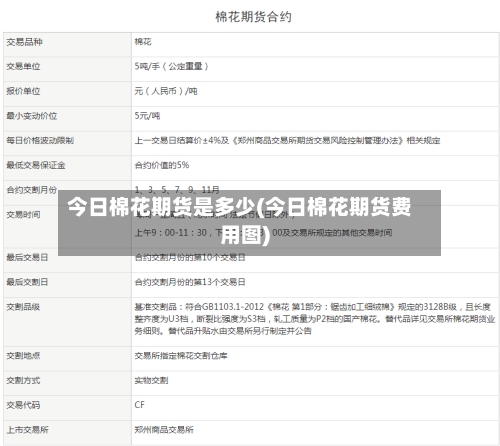Select the 交易单位 label cell
Screen dimensions: 500x446
click(67, 69)
